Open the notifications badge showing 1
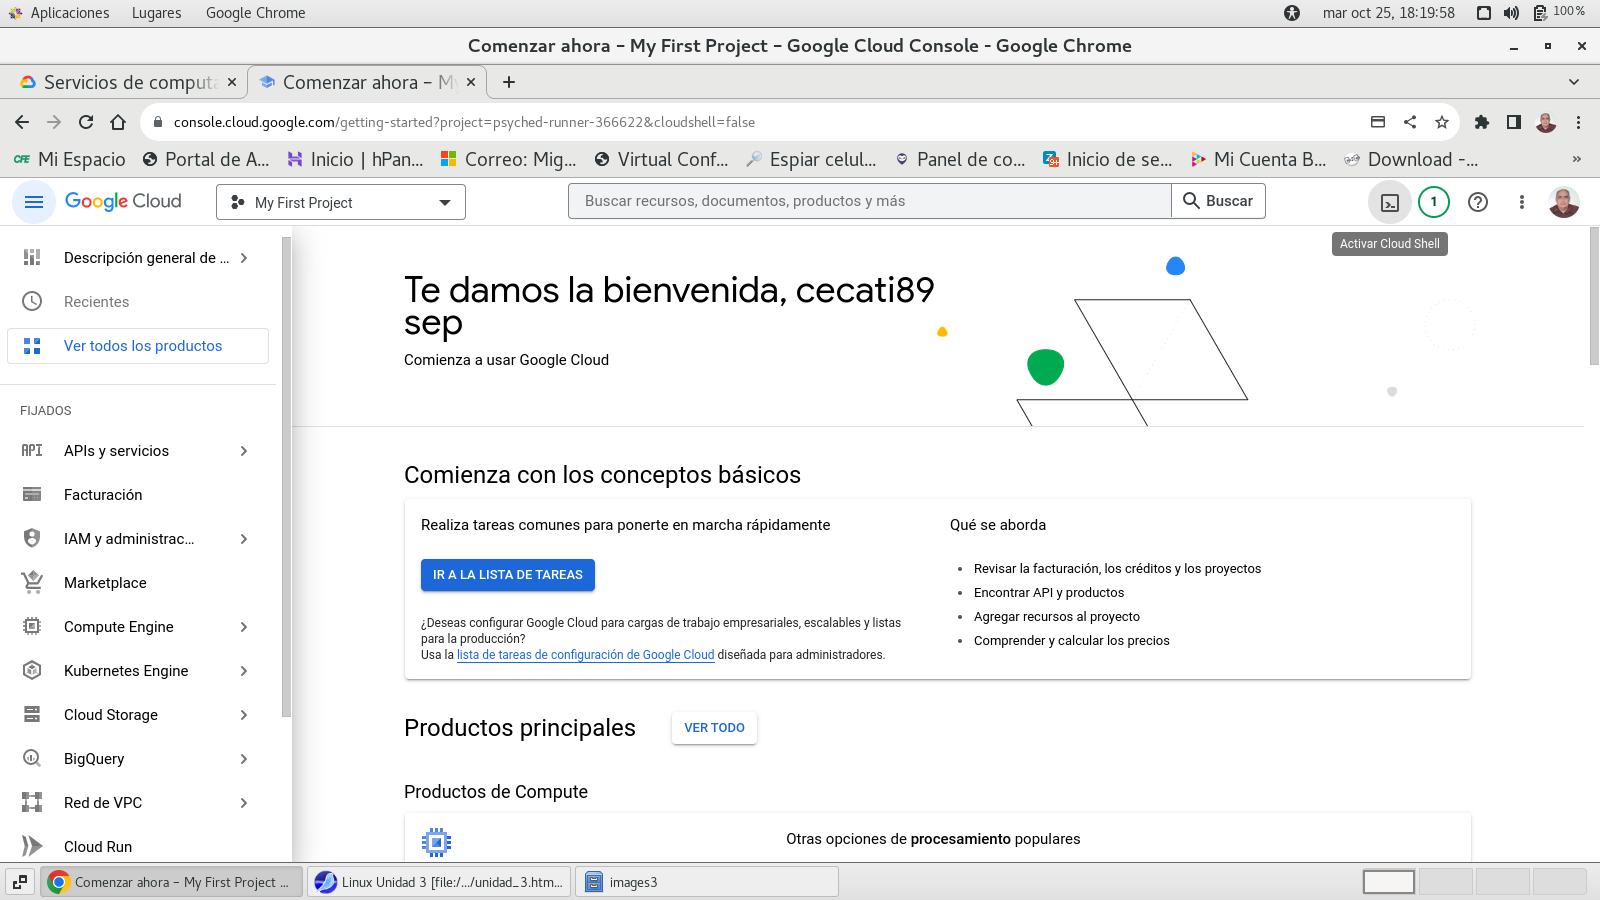Screen dimensions: 1600x900 1433,202
